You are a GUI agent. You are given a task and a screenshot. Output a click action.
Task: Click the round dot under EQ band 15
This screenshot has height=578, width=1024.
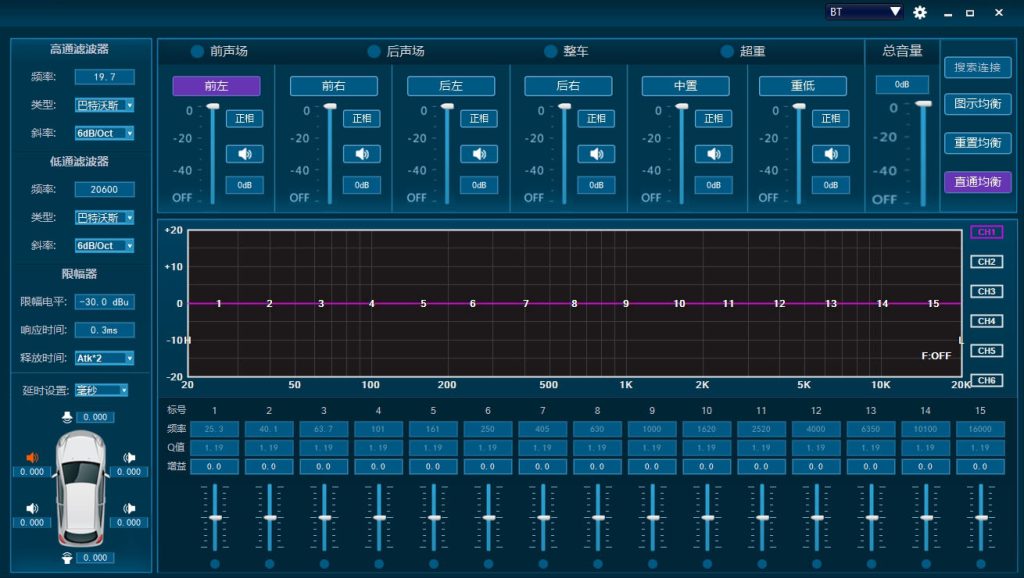pos(980,564)
